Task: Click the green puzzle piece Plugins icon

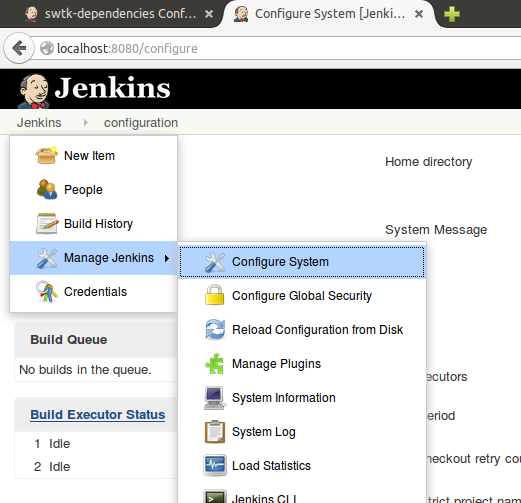Action: point(214,364)
